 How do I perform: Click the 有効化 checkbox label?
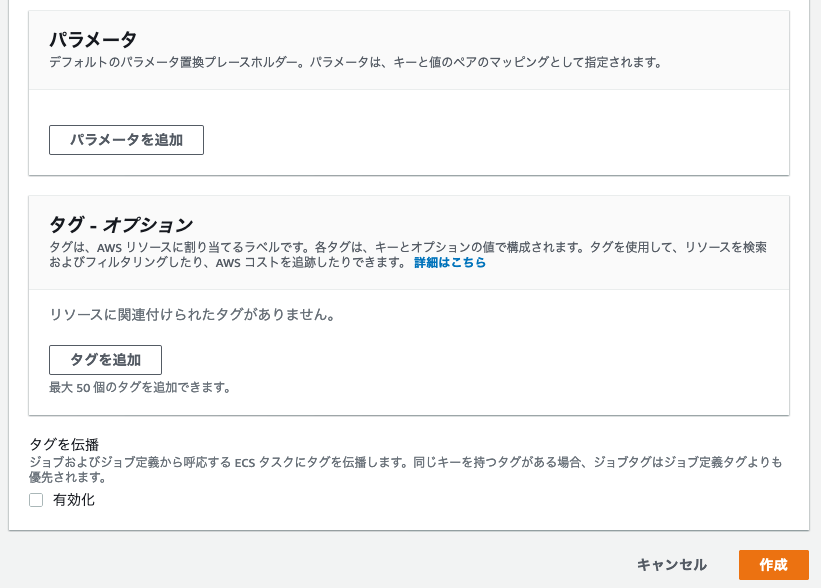pos(74,500)
